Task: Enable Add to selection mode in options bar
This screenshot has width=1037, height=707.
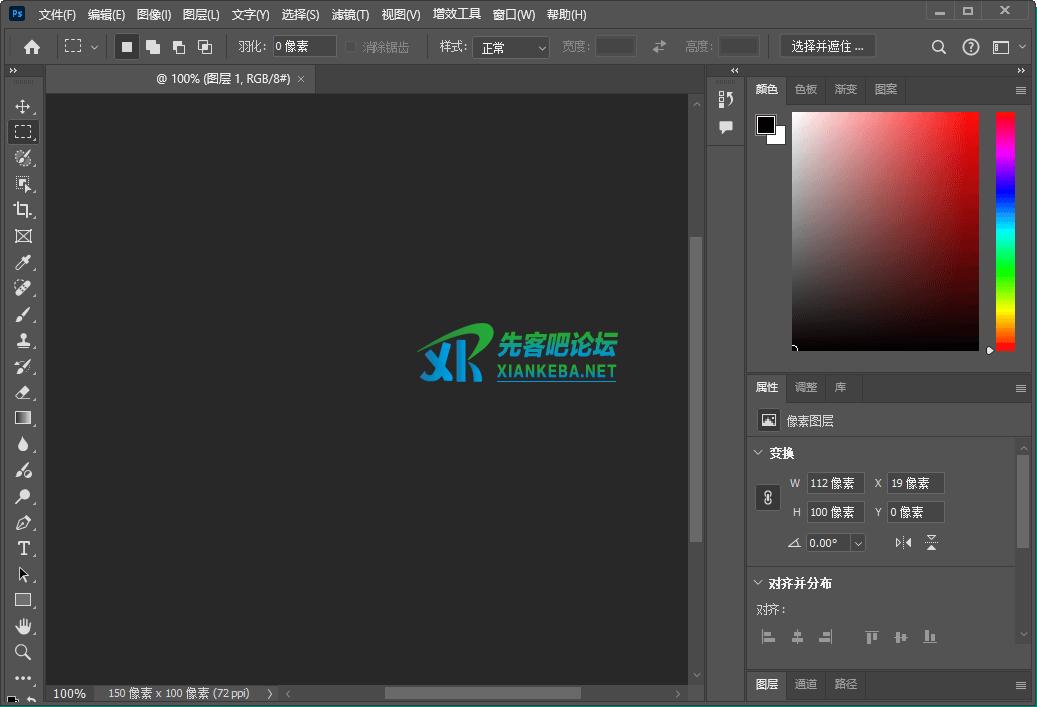Action: pyautogui.click(x=153, y=45)
